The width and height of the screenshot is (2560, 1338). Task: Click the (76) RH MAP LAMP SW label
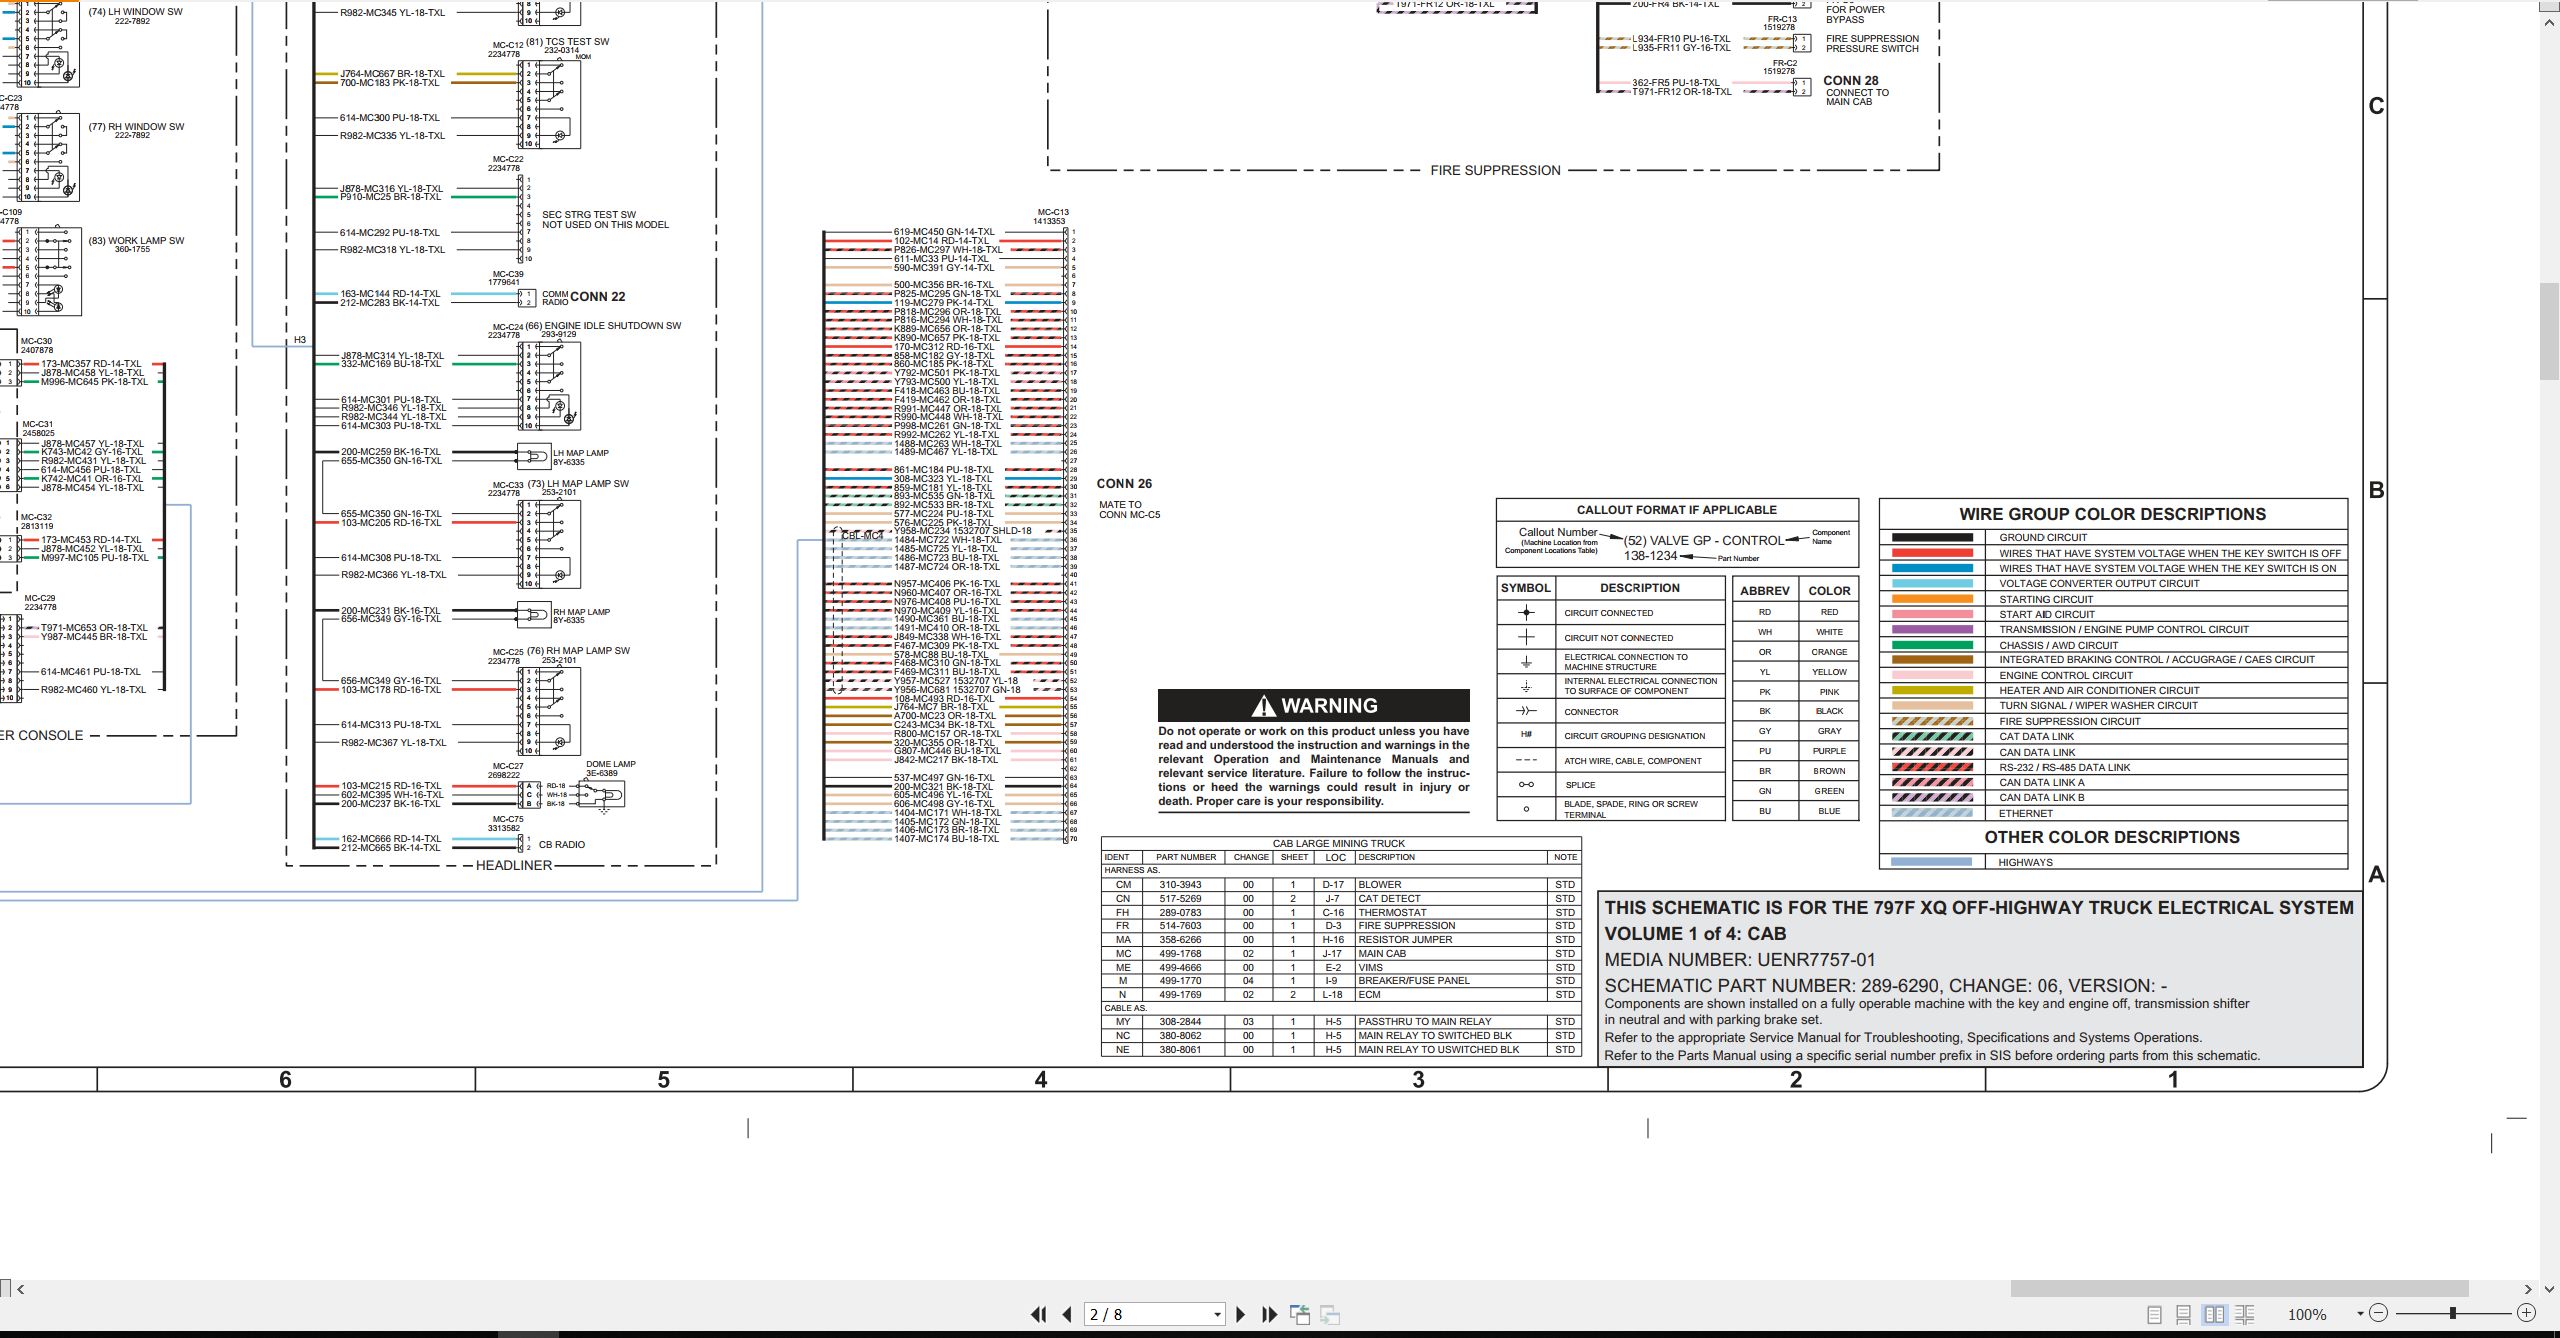[578, 651]
